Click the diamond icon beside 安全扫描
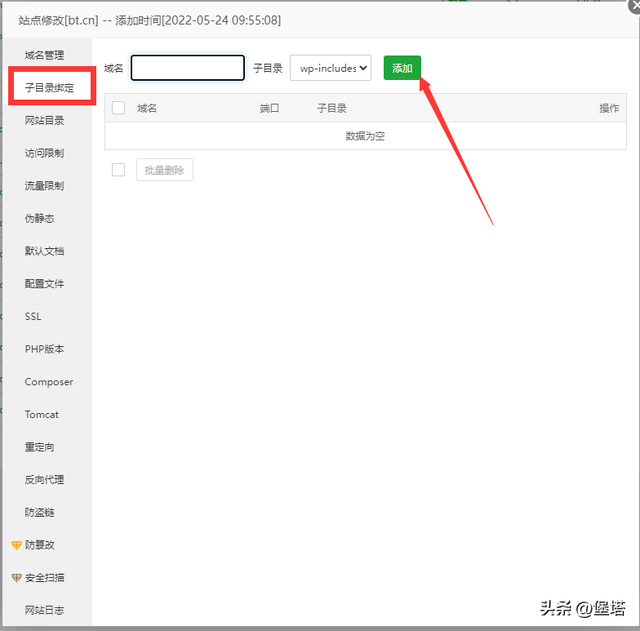This screenshot has height=631, width=640. [x=16, y=578]
